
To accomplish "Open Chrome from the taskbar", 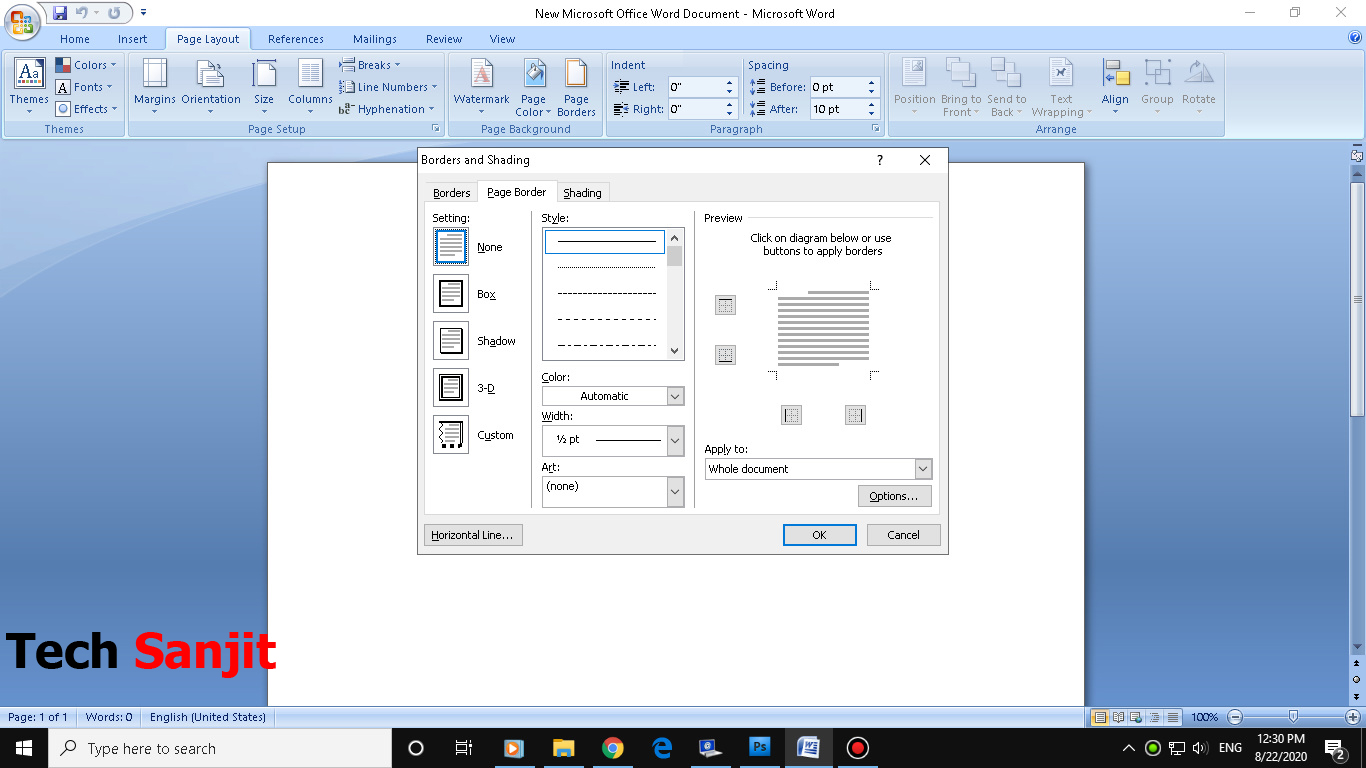I will coord(613,748).
